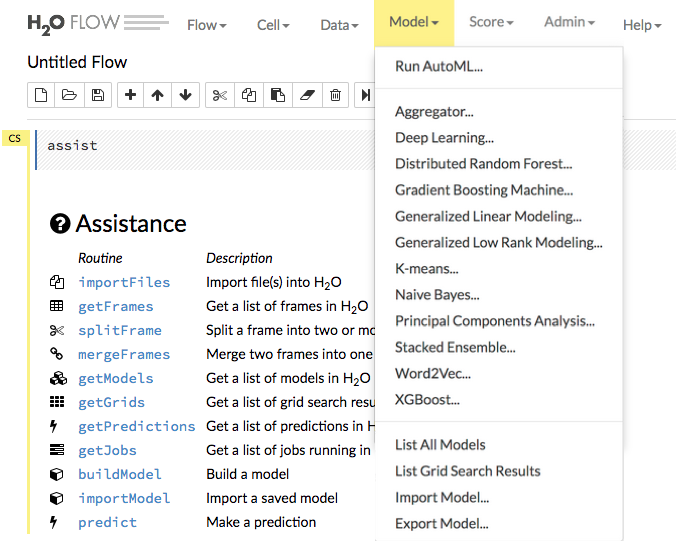Viewport: 676px width, 544px height.
Task: Open the mergeFrames routine link
Action: point(124,354)
